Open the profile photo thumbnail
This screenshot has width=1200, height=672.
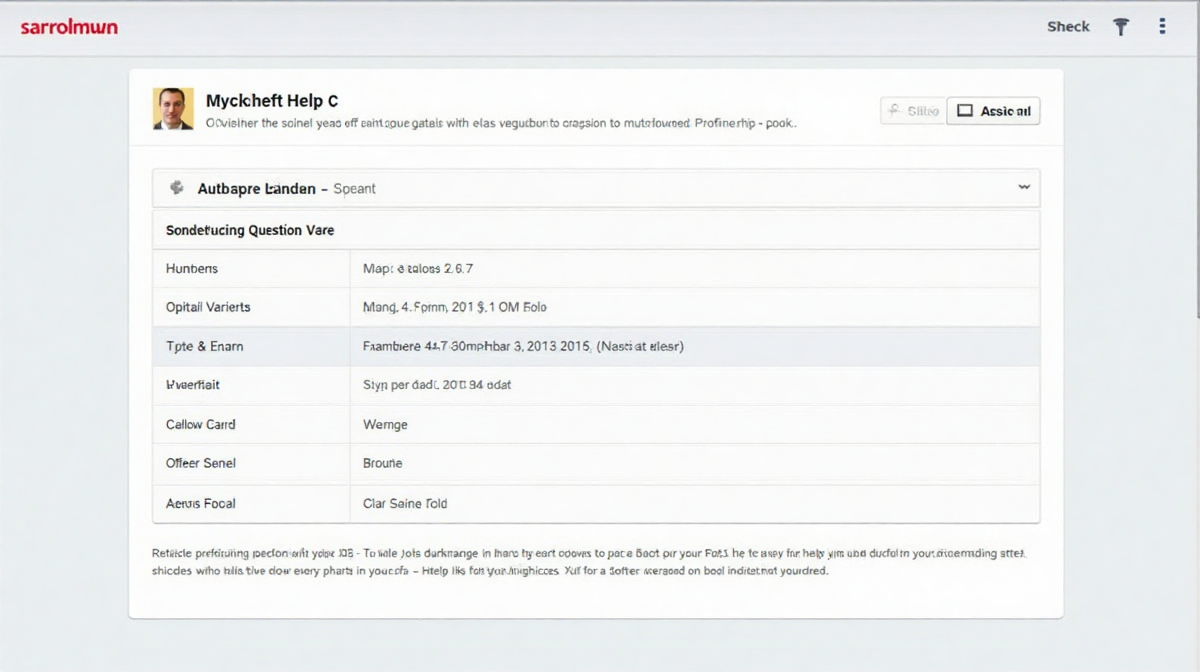(x=173, y=109)
